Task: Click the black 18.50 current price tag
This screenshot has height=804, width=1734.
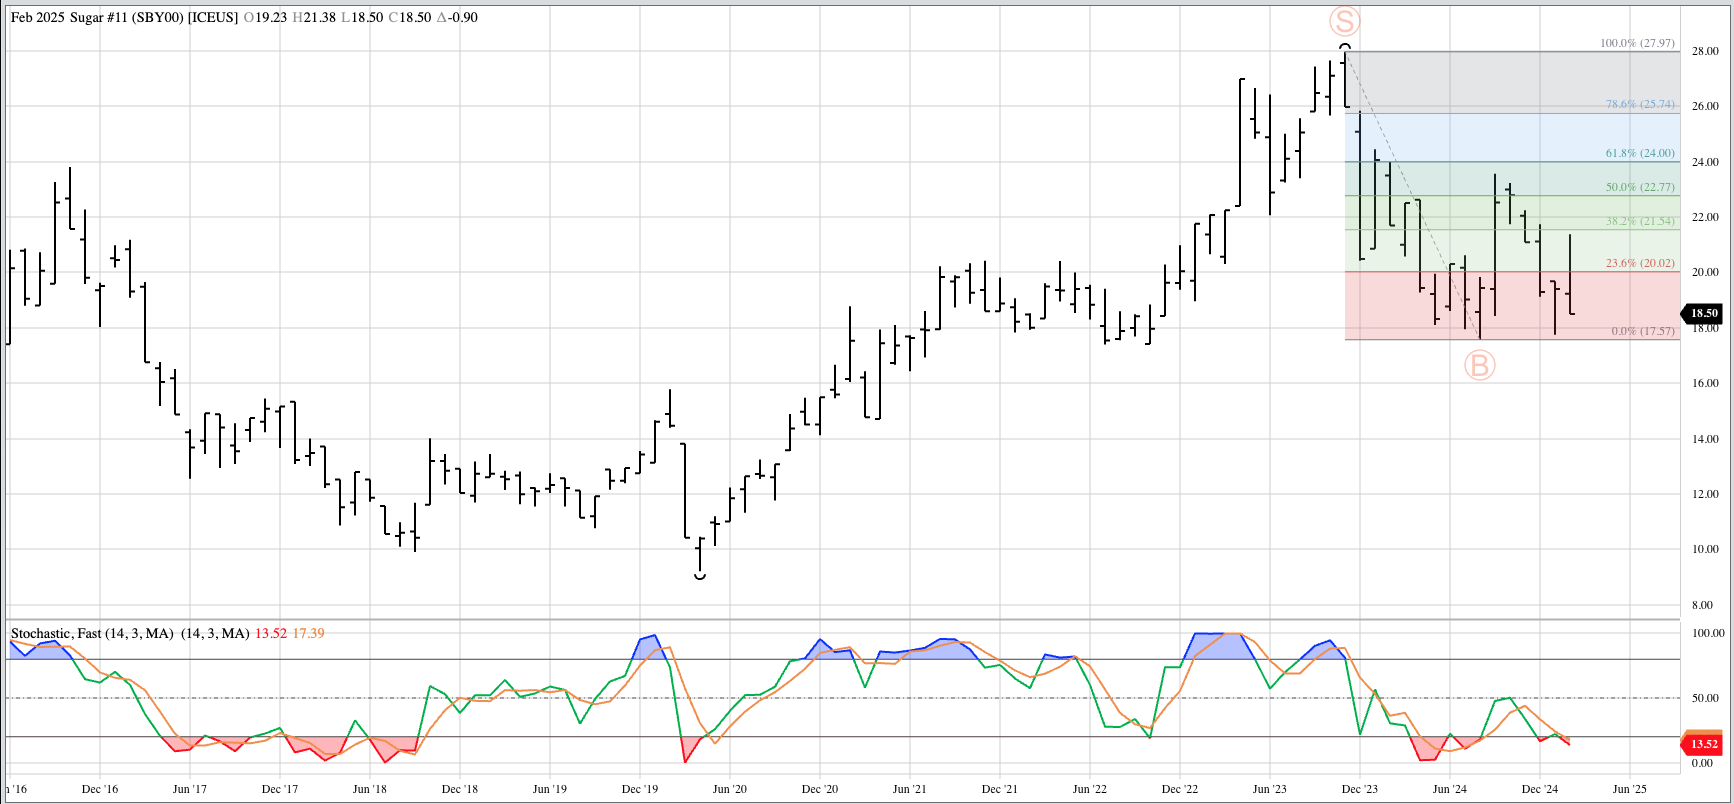Action: pyautogui.click(x=1703, y=313)
